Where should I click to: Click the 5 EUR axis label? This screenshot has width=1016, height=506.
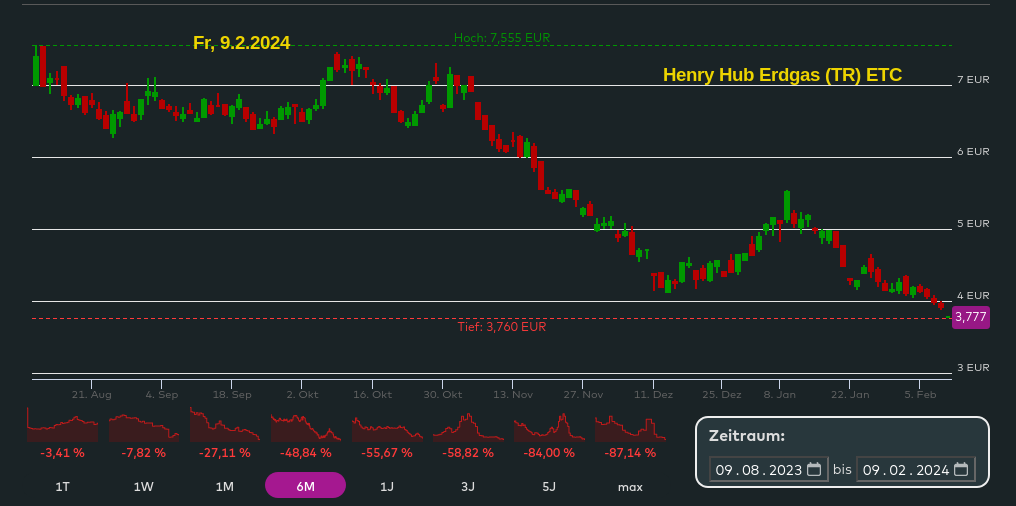click(x=973, y=224)
